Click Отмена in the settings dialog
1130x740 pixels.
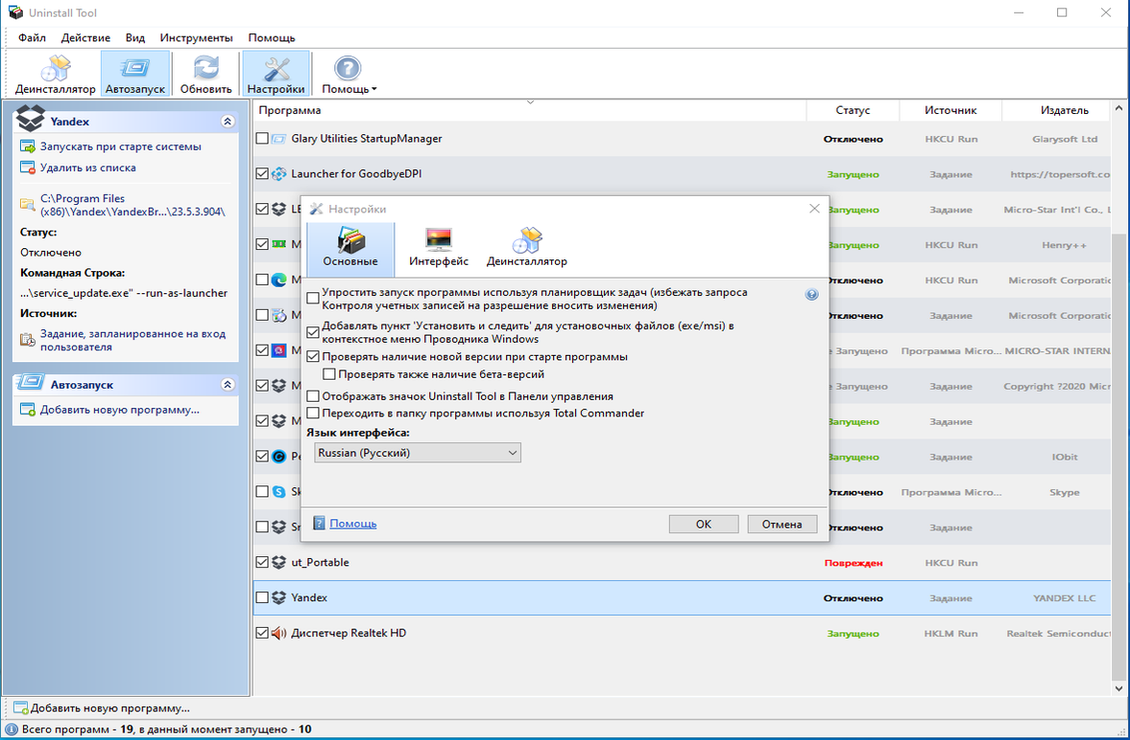782,524
